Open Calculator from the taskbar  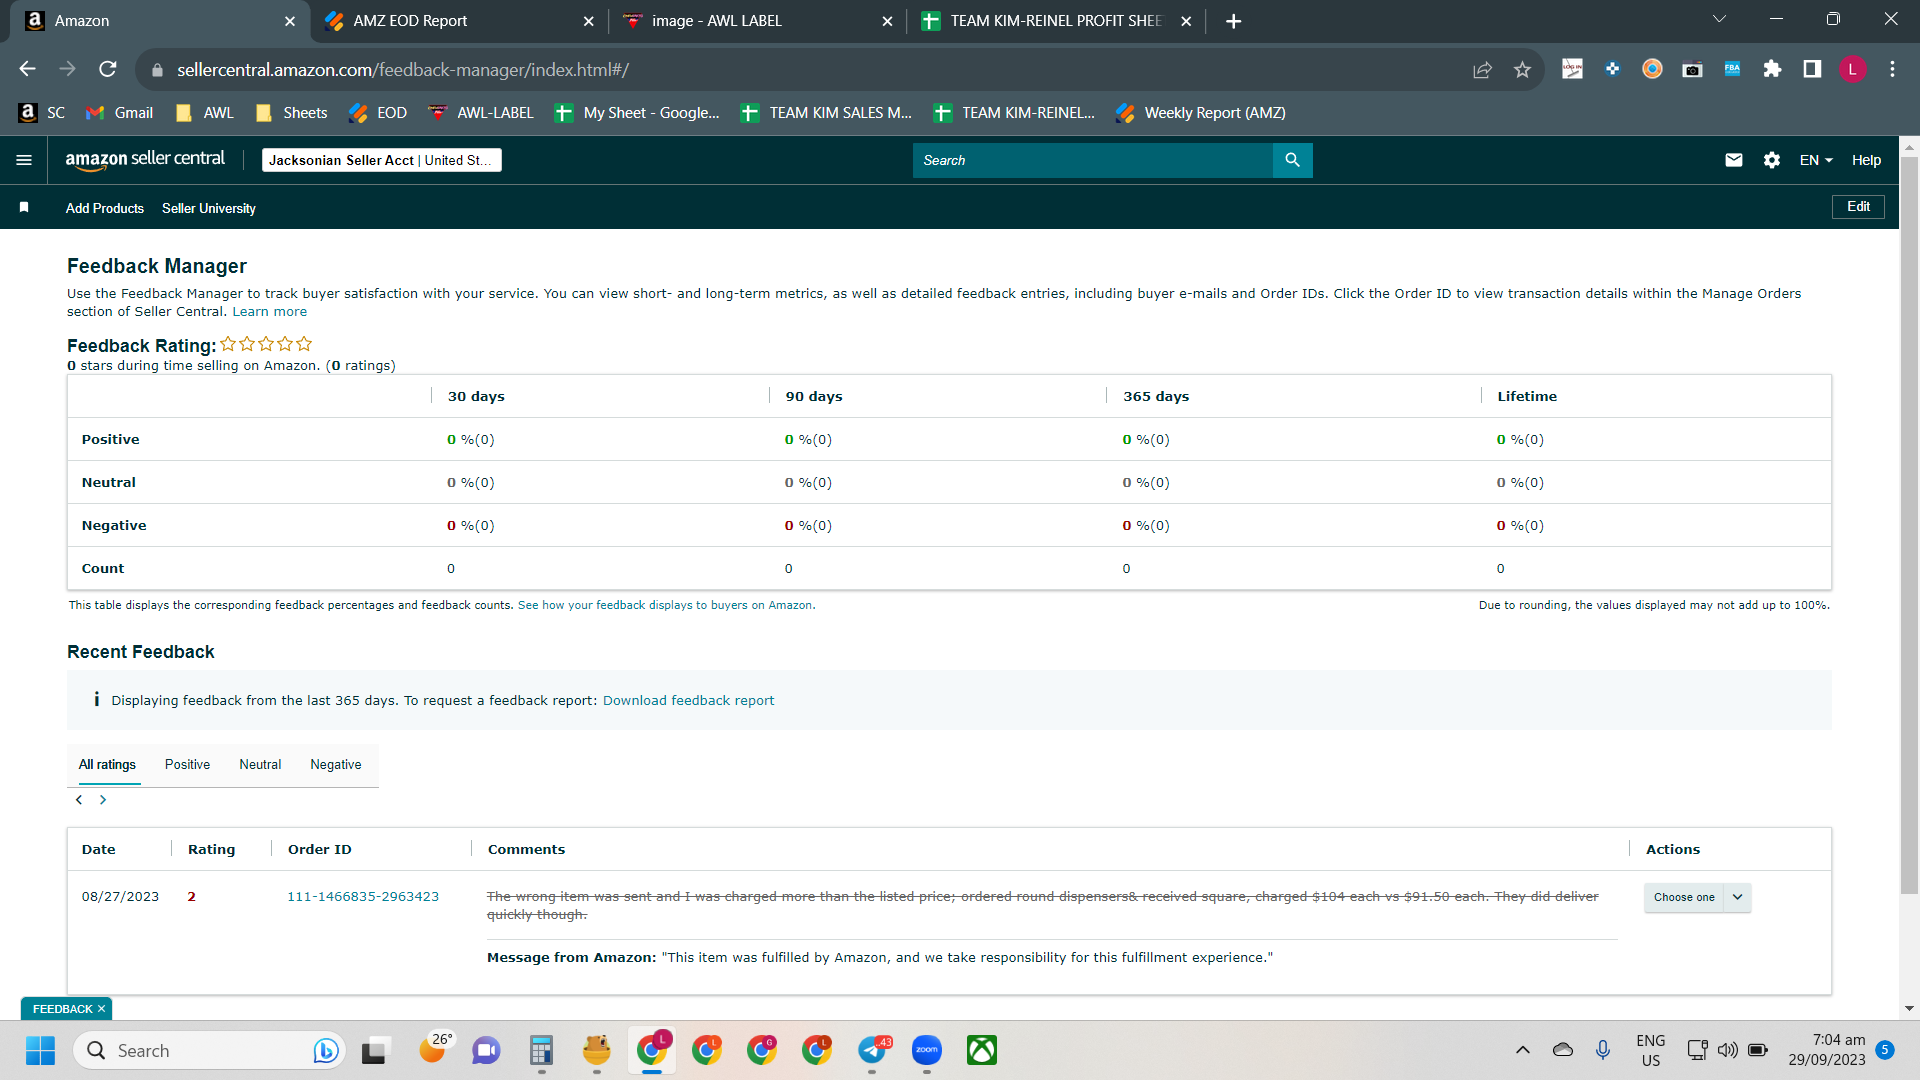(x=541, y=1050)
